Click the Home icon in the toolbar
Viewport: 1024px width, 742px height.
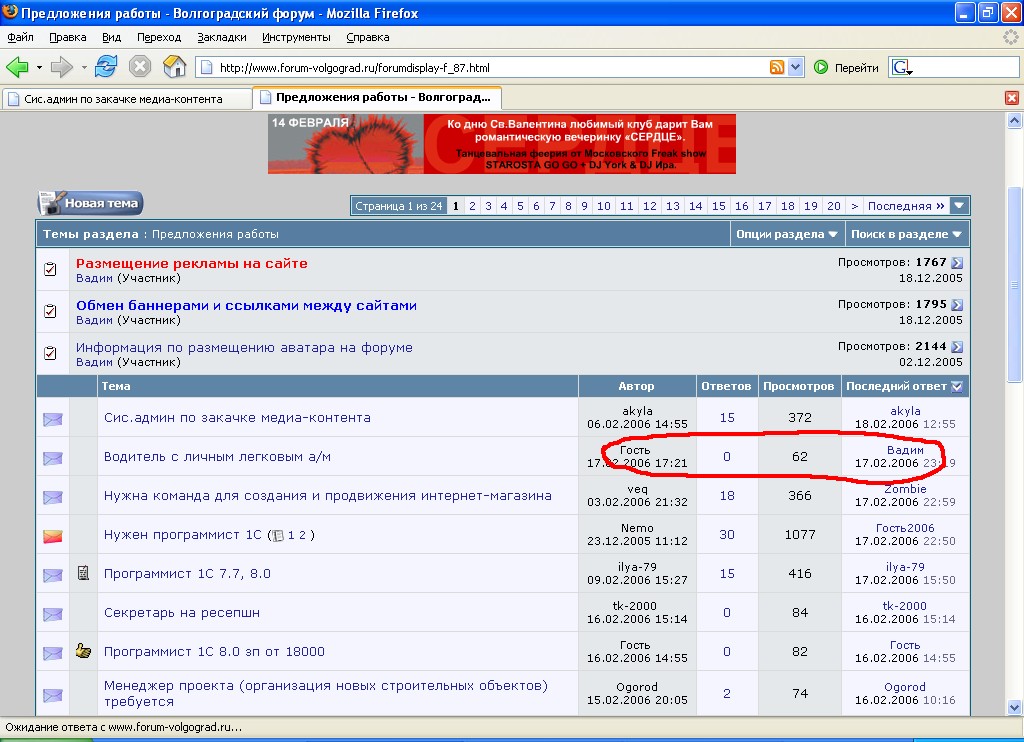(174, 67)
